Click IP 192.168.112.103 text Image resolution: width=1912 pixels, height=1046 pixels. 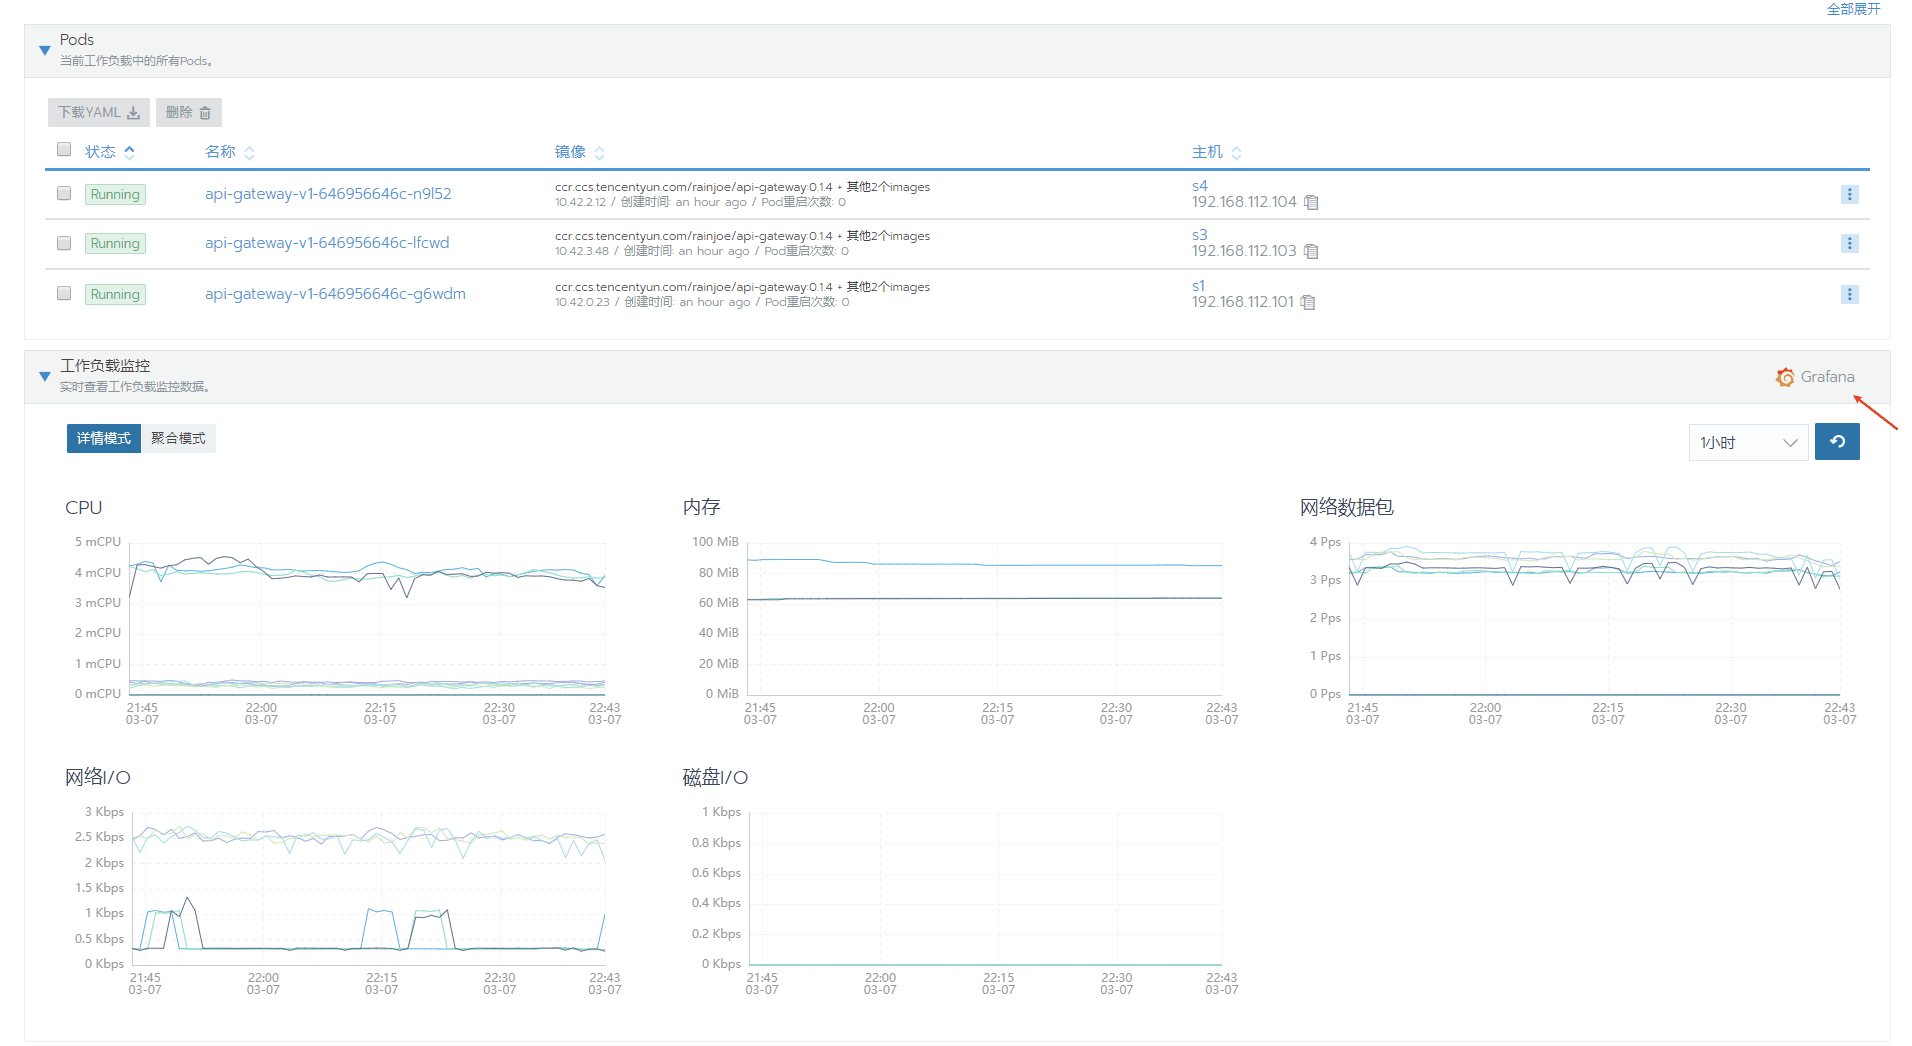coord(1244,251)
